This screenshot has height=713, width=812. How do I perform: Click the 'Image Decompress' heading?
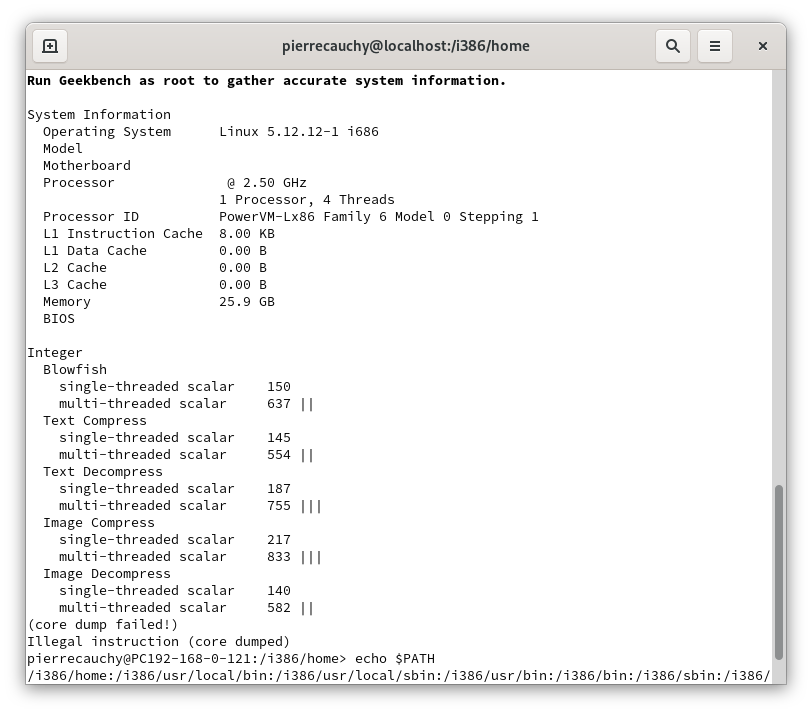coord(107,574)
